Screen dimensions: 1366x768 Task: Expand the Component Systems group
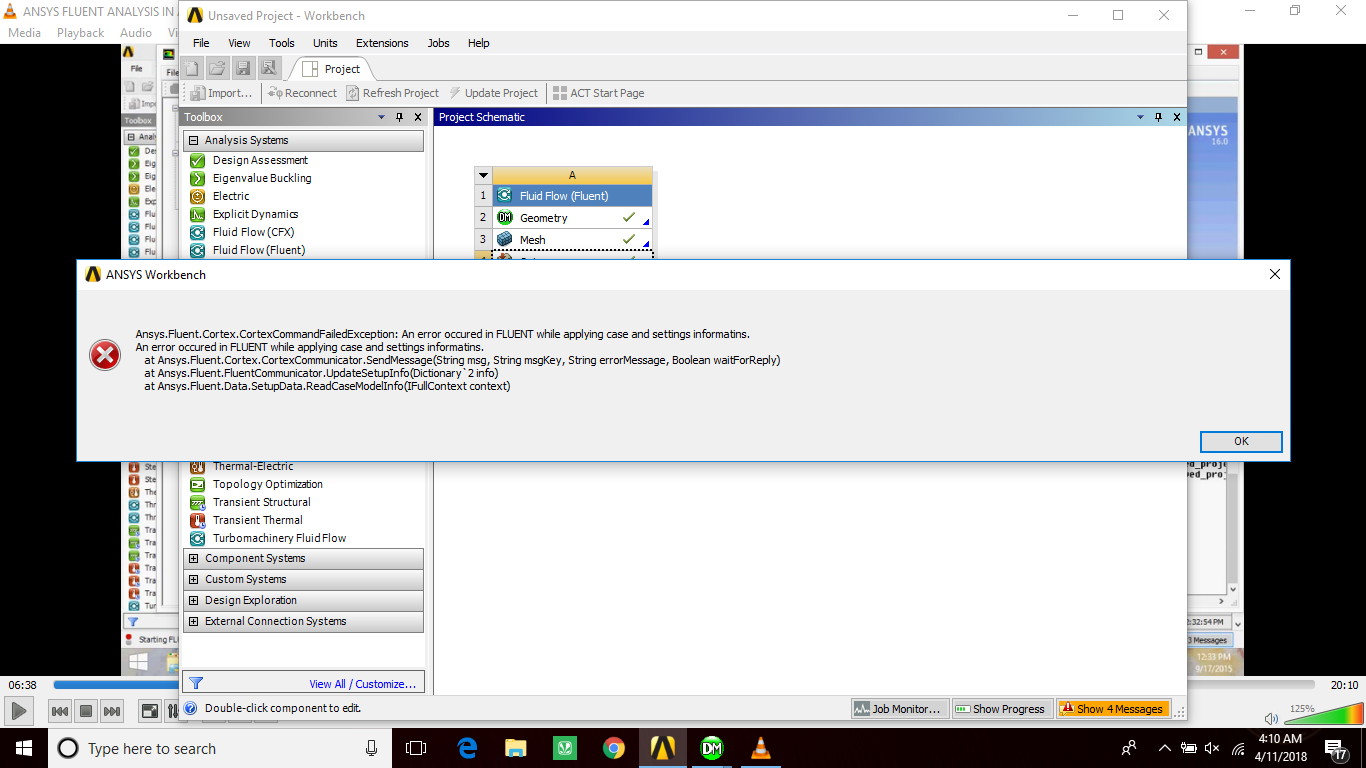pyautogui.click(x=194, y=559)
